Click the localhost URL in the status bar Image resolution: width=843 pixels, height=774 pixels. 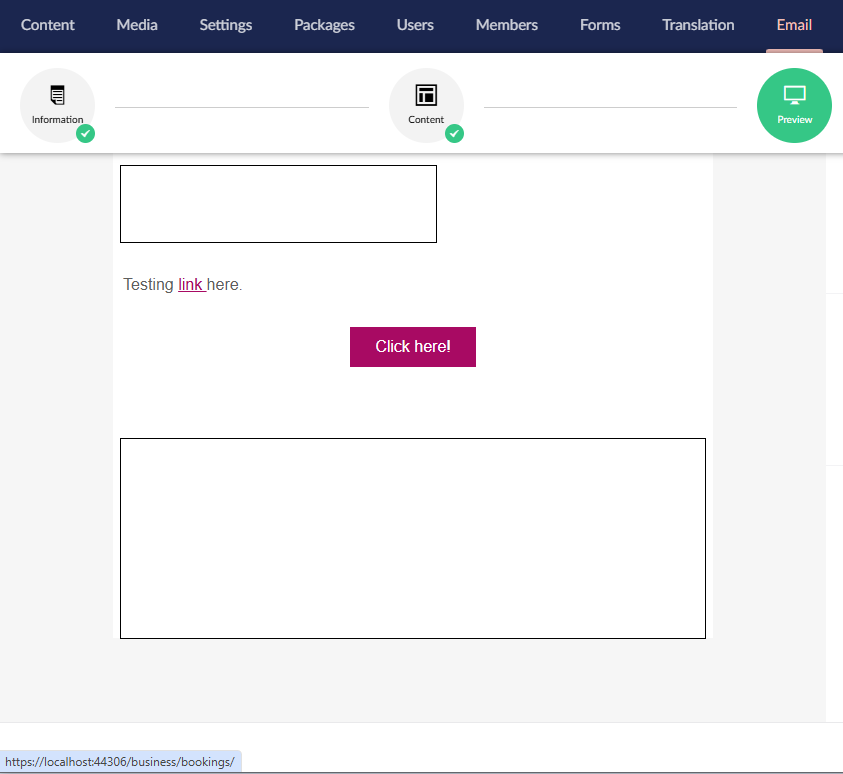pos(120,762)
